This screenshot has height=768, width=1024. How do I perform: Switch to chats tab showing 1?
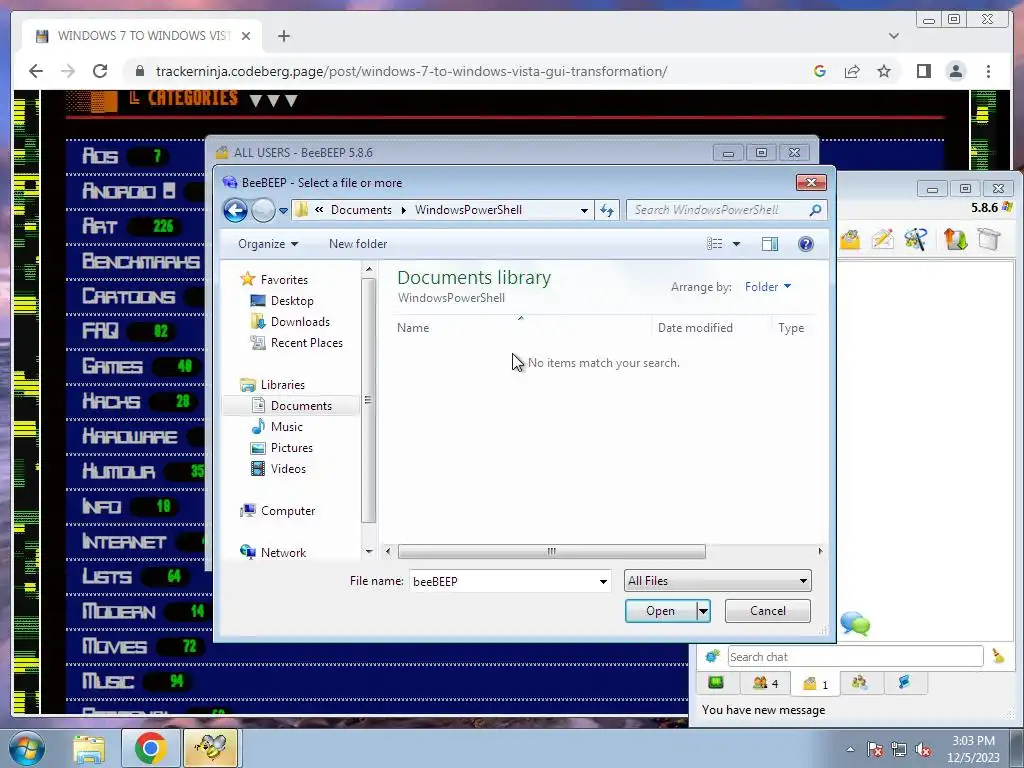coord(816,684)
